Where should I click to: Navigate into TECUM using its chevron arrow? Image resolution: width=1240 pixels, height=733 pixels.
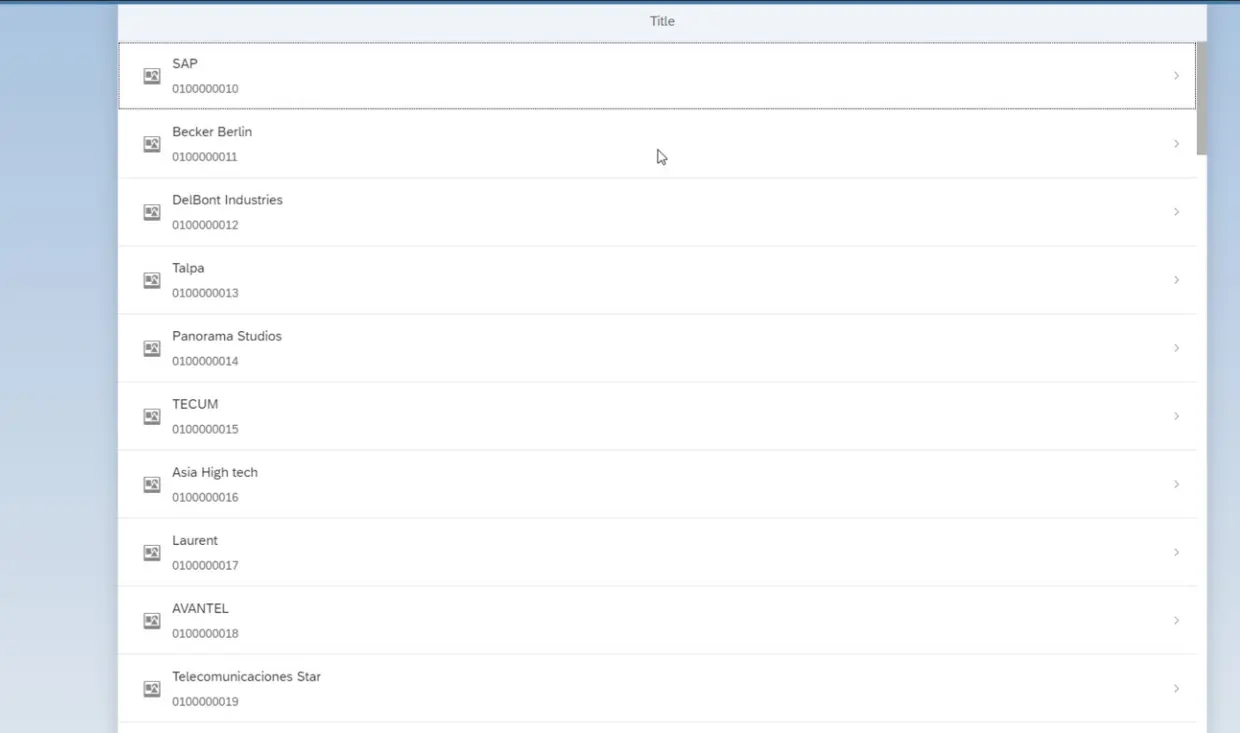point(1176,416)
